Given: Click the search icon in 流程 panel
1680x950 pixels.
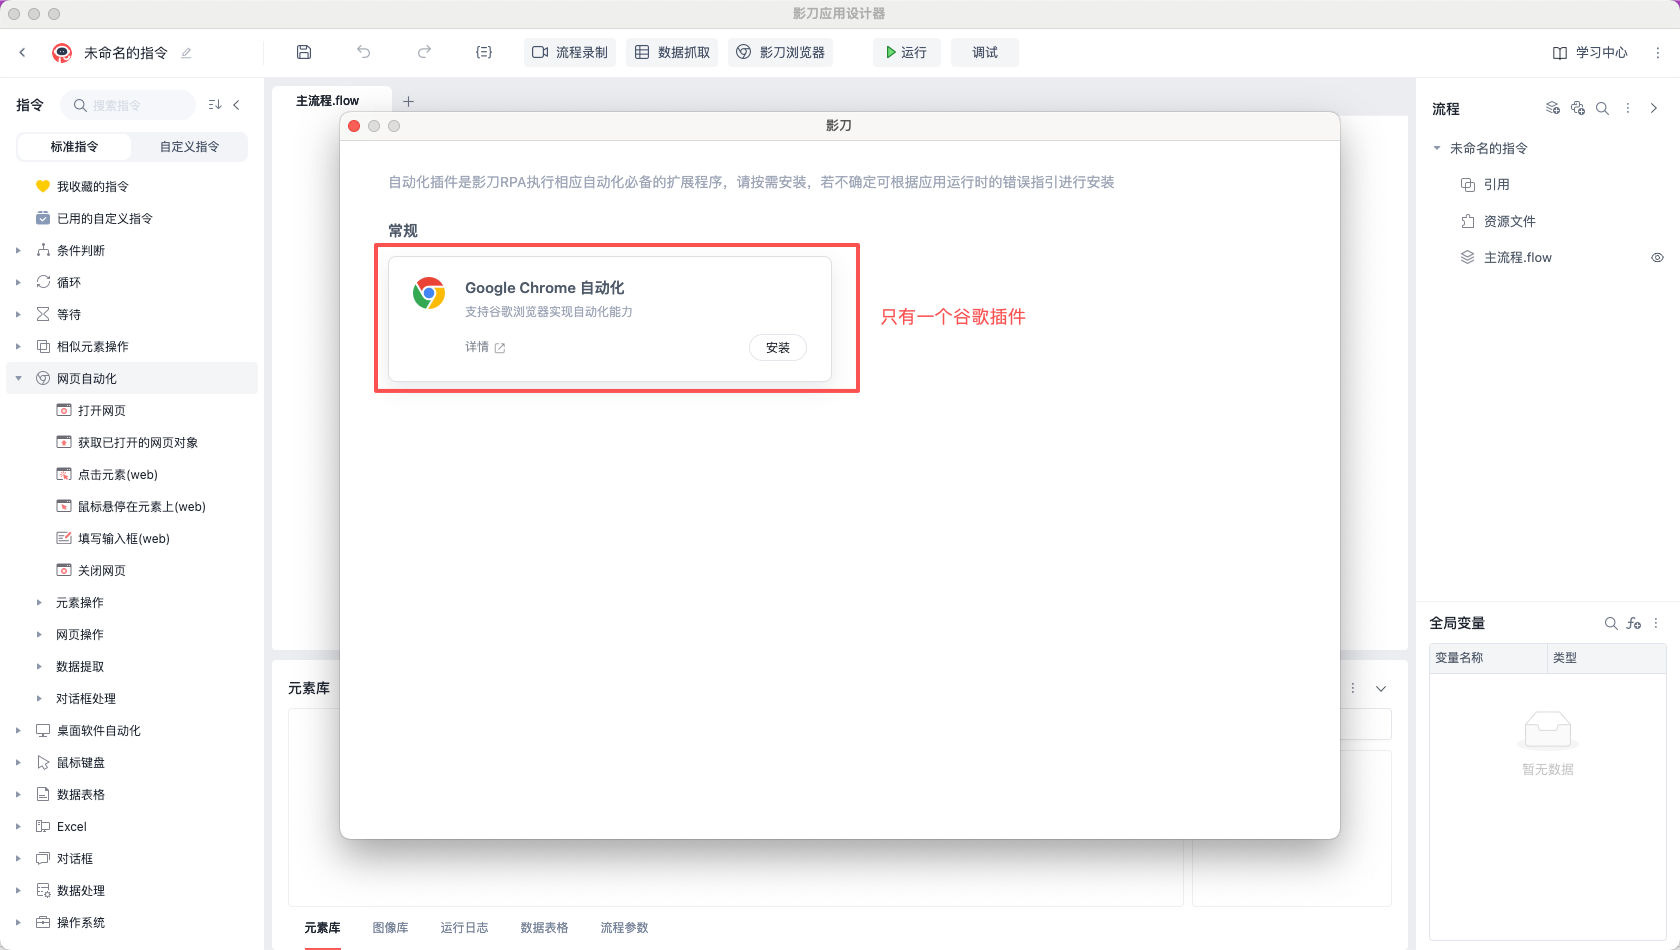Looking at the screenshot, I should click(x=1602, y=109).
